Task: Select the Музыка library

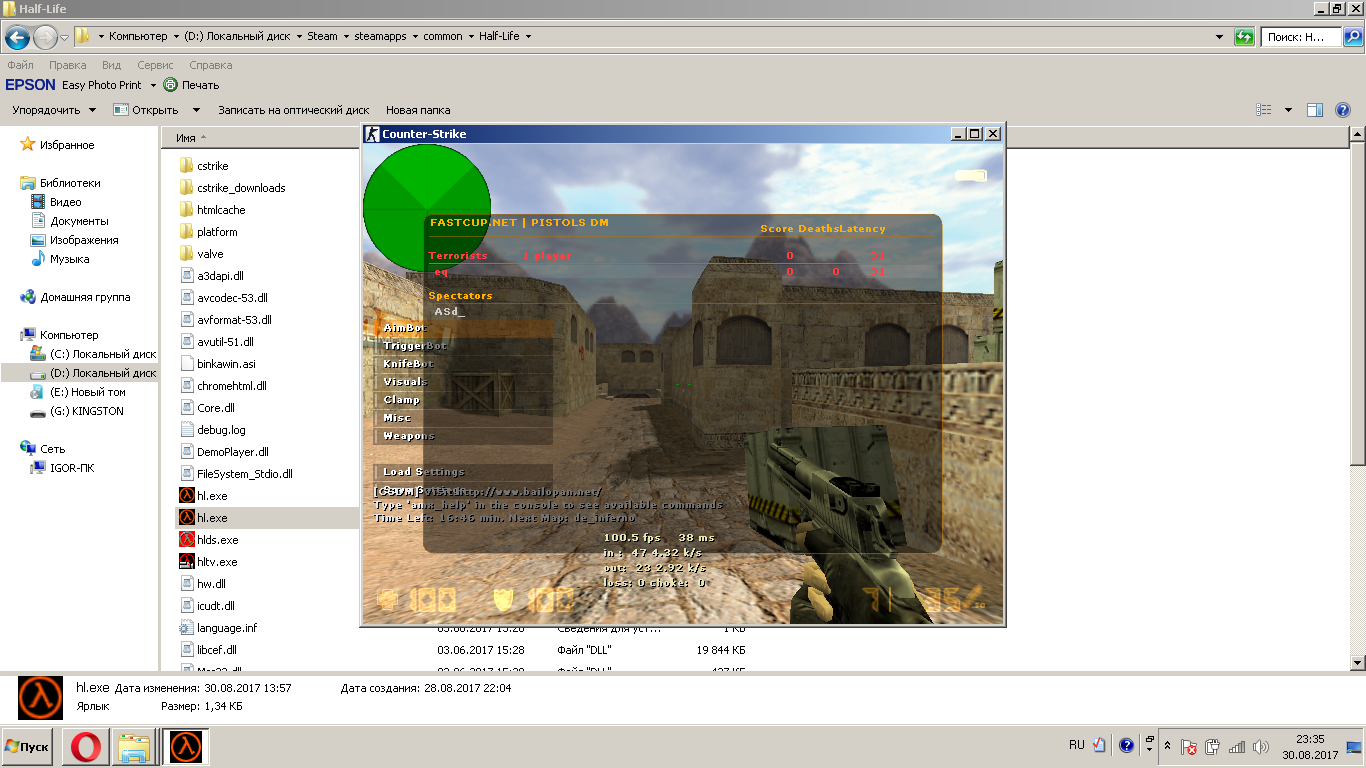Action: pyautogui.click(x=69, y=259)
